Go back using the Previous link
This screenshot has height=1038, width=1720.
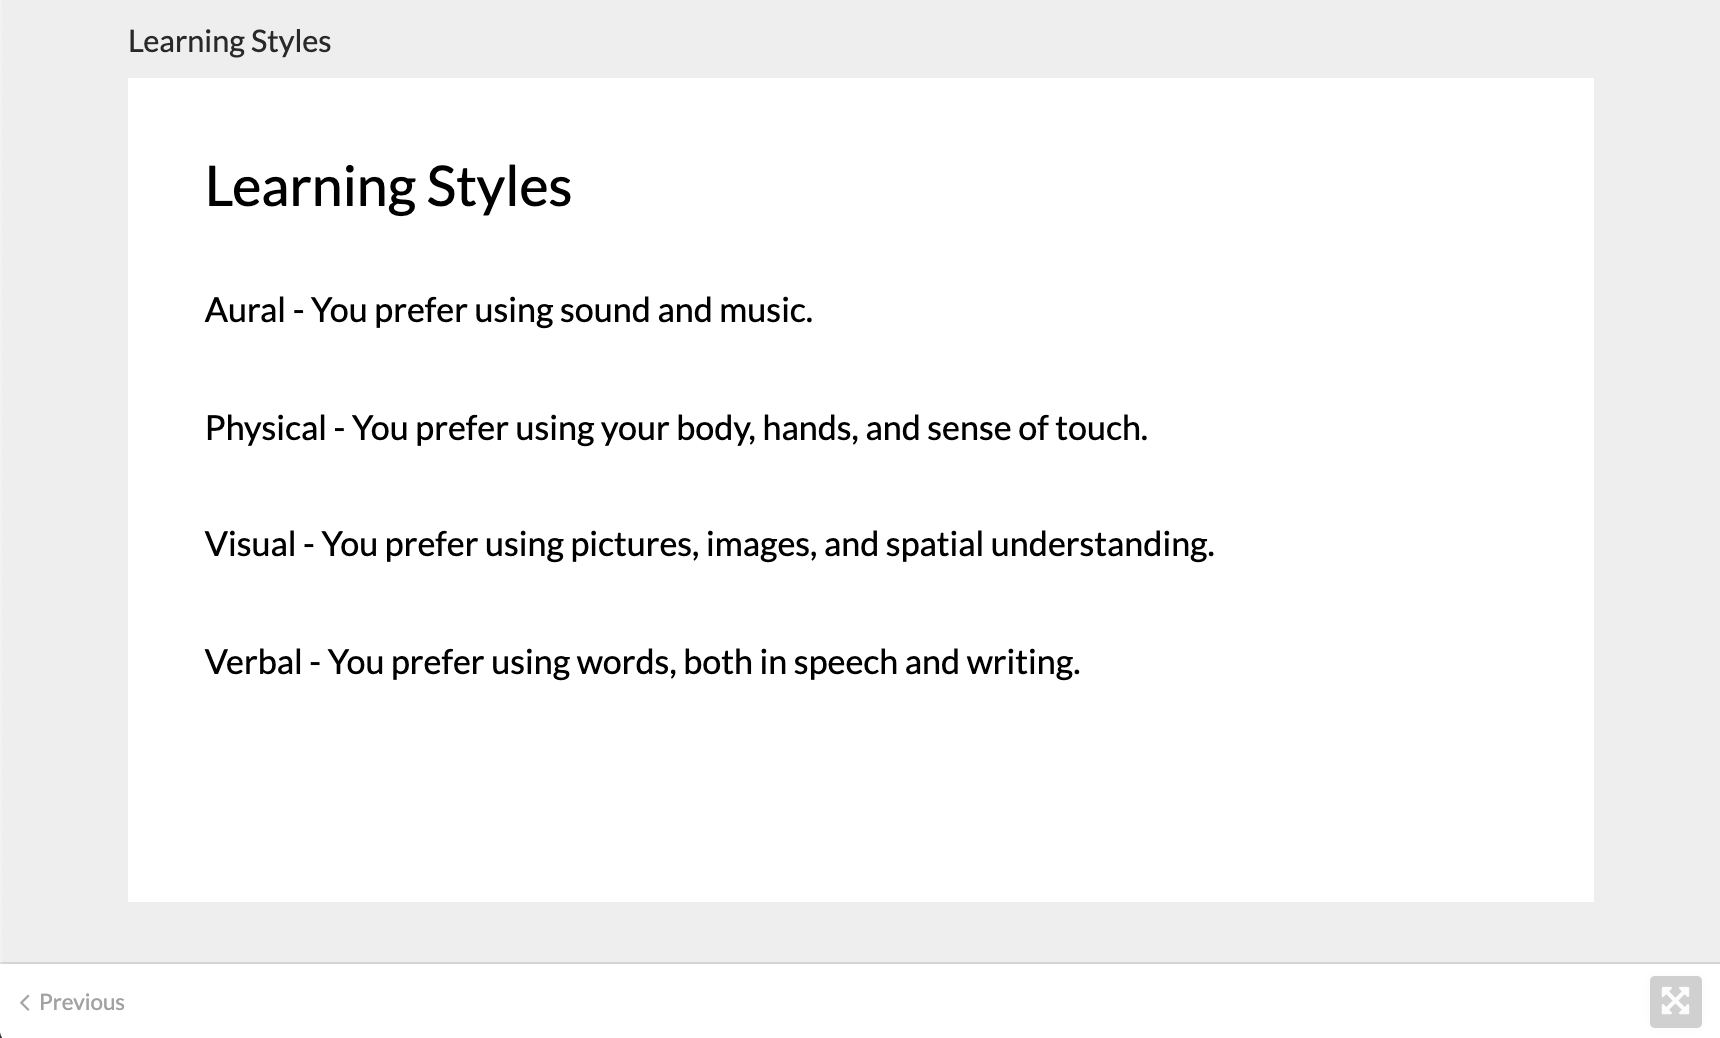pos(81,1002)
